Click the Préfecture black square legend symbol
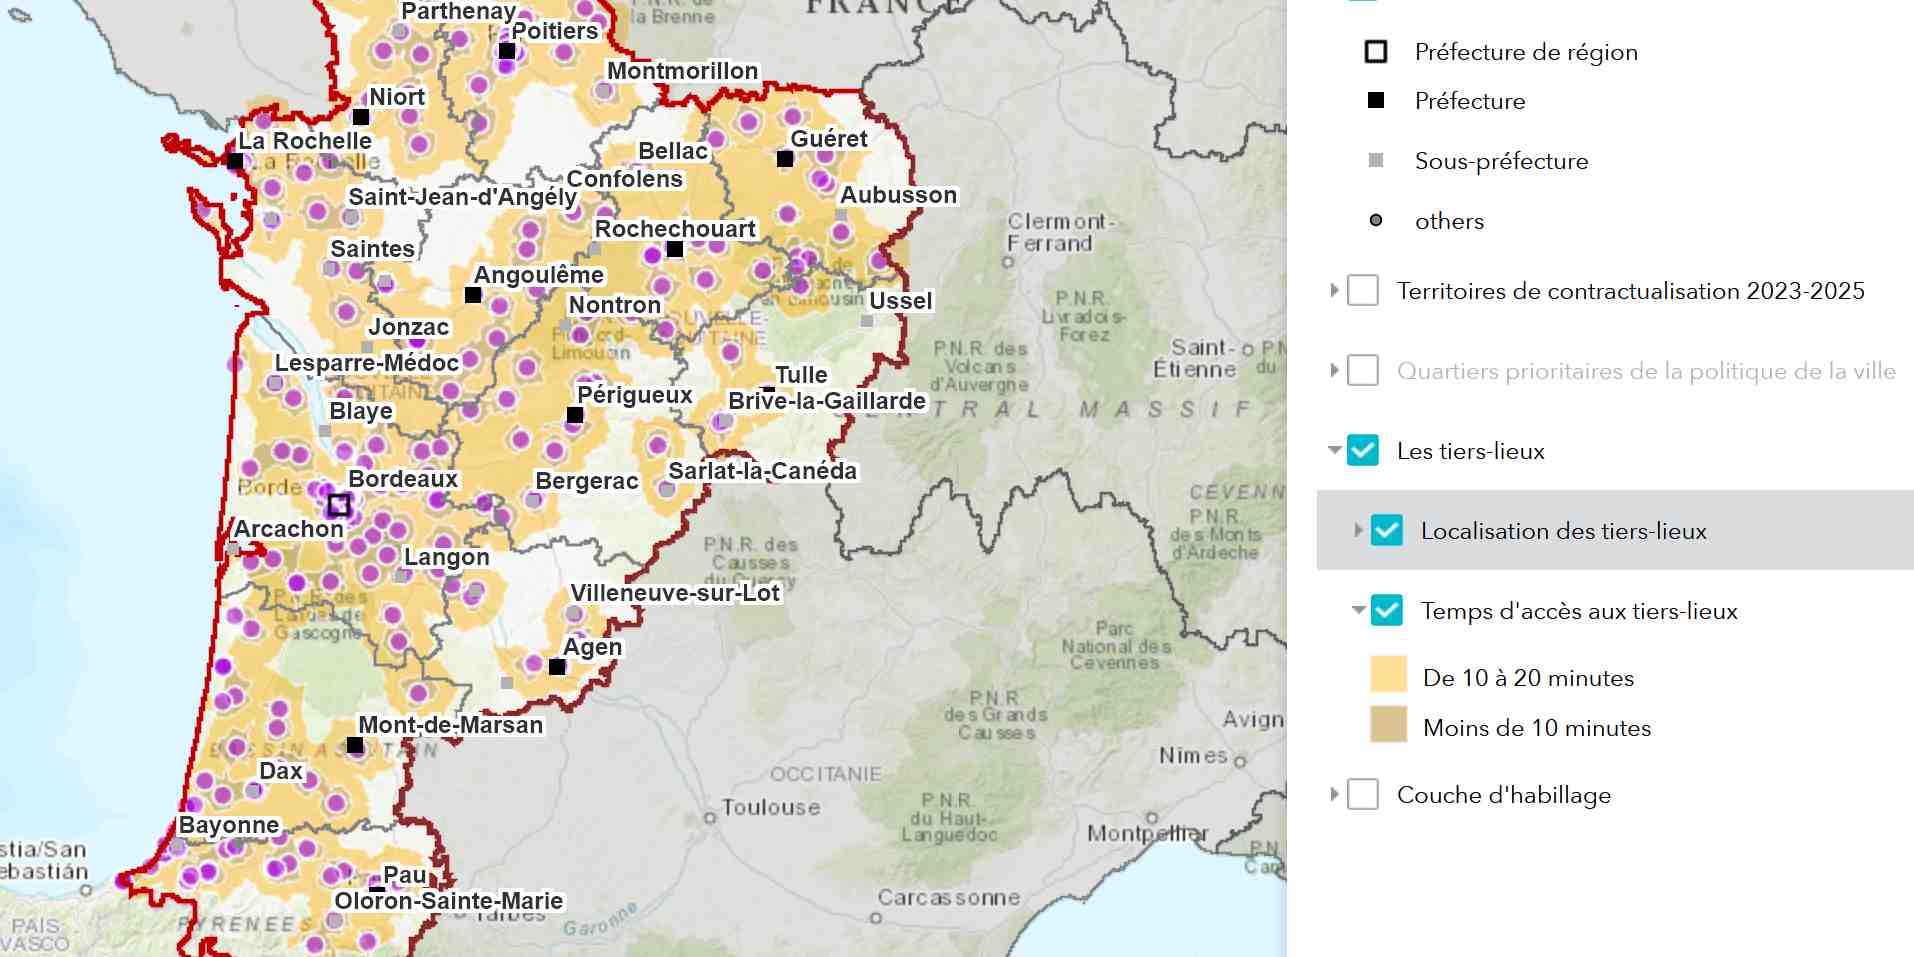This screenshot has height=957, width=1914. 1376,100
